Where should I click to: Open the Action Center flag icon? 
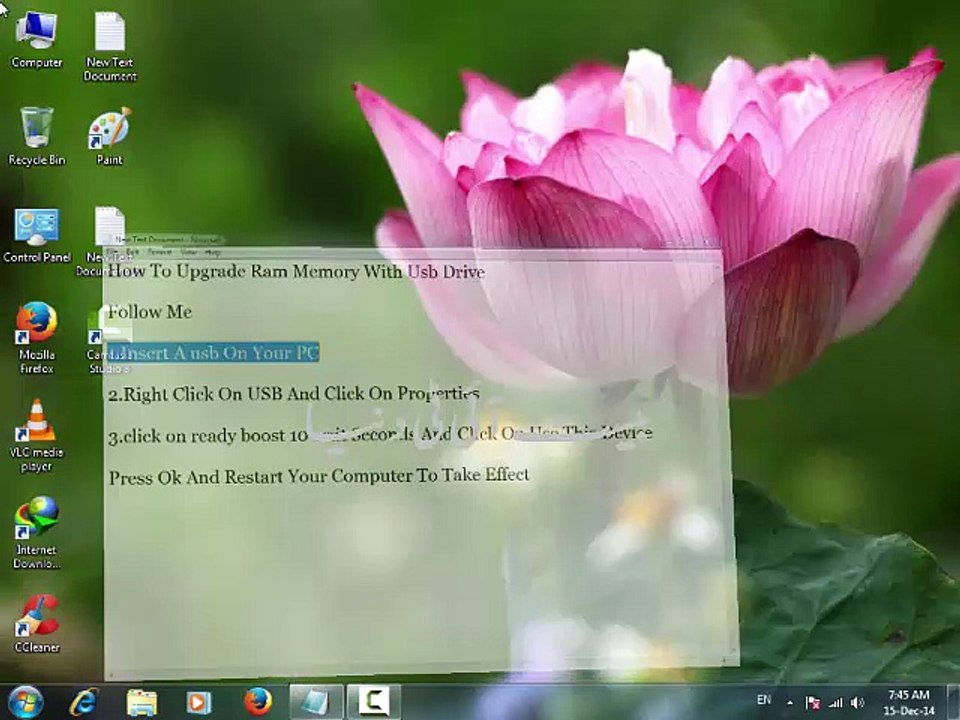(812, 703)
